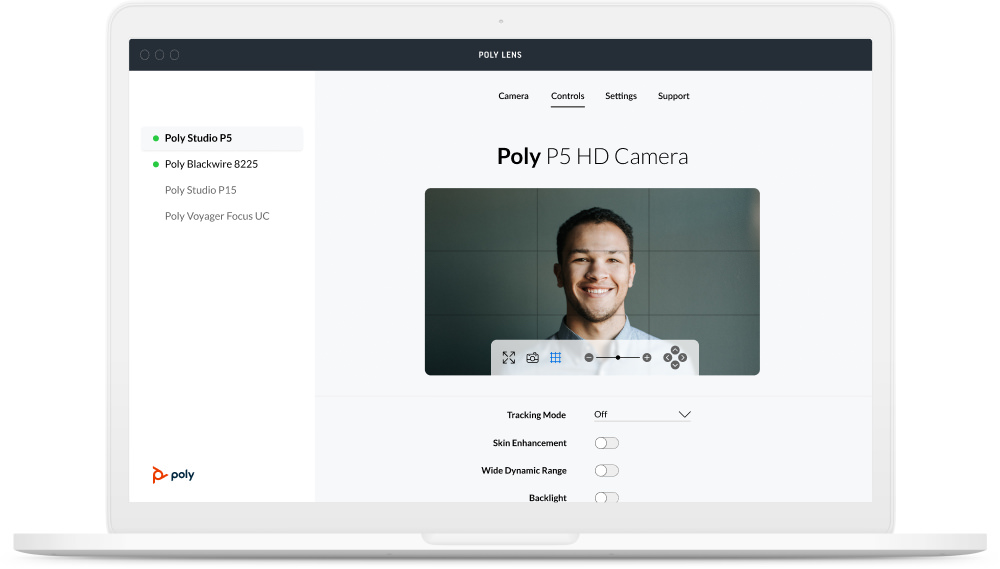The height and width of the screenshot is (569, 1000).
Task: Click the Poly P5 HD Camera heading
Action: [x=592, y=156]
